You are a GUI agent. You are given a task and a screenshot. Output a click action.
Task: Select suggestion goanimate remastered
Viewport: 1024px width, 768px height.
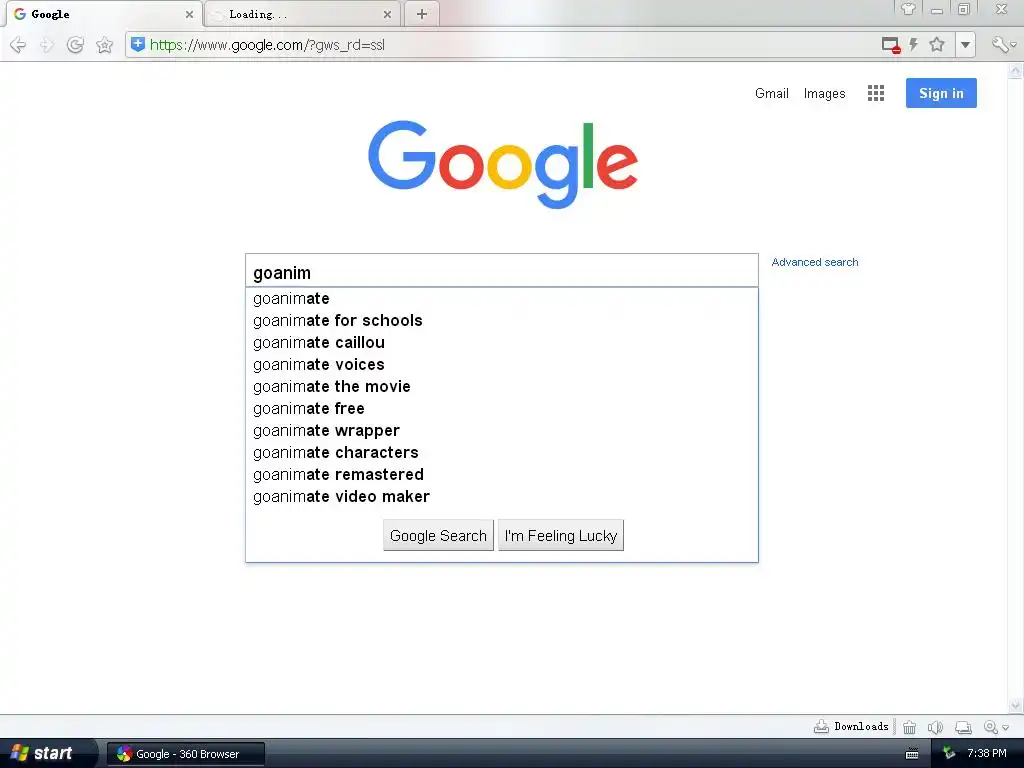[x=502, y=475]
